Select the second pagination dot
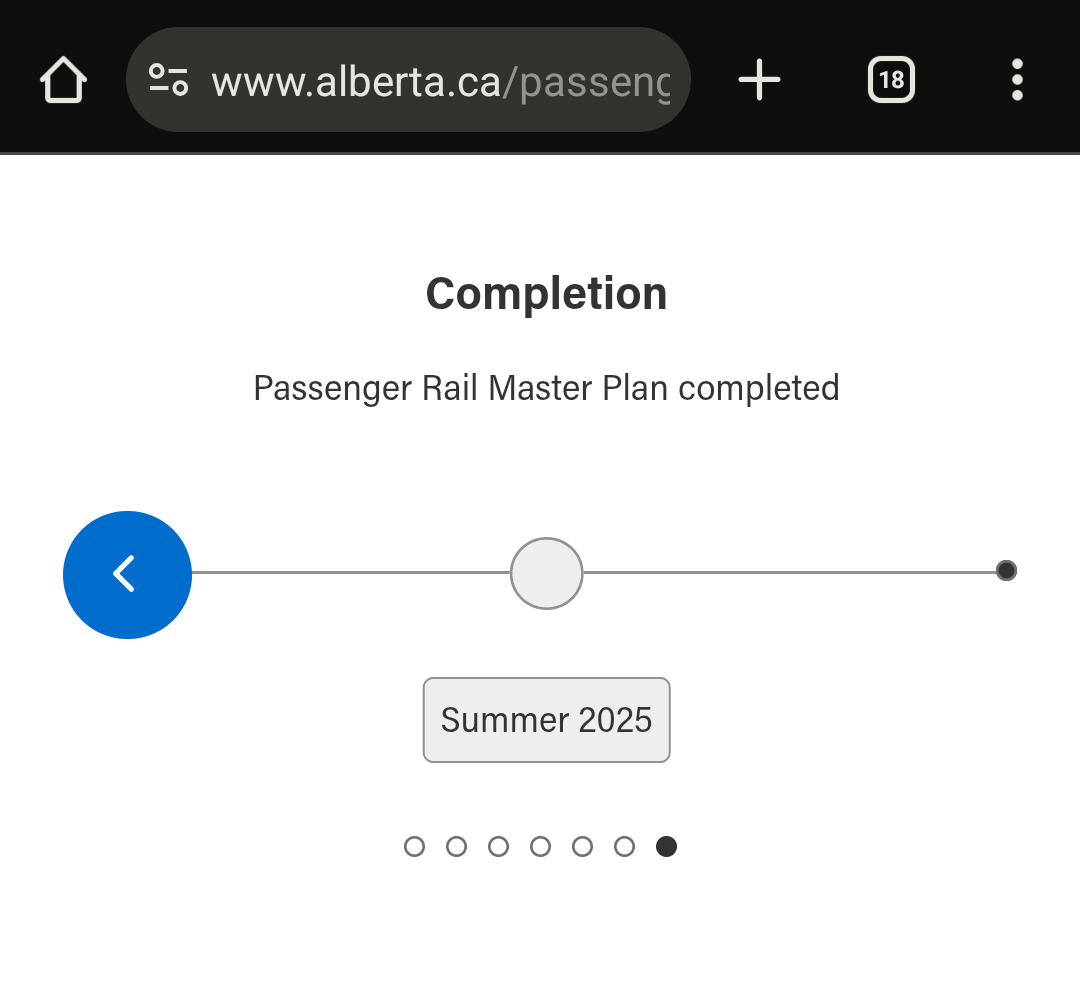Screen dimensions: 1080x1001 point(456,847)
